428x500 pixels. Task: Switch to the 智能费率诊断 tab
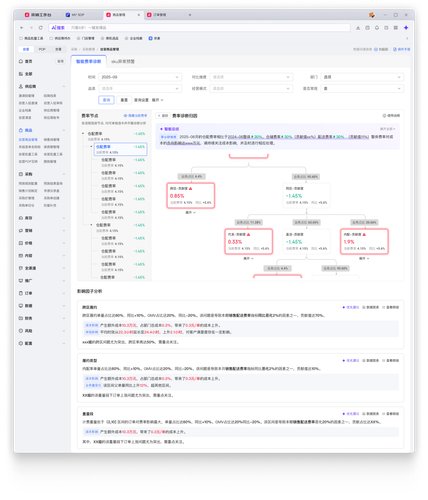88,61
